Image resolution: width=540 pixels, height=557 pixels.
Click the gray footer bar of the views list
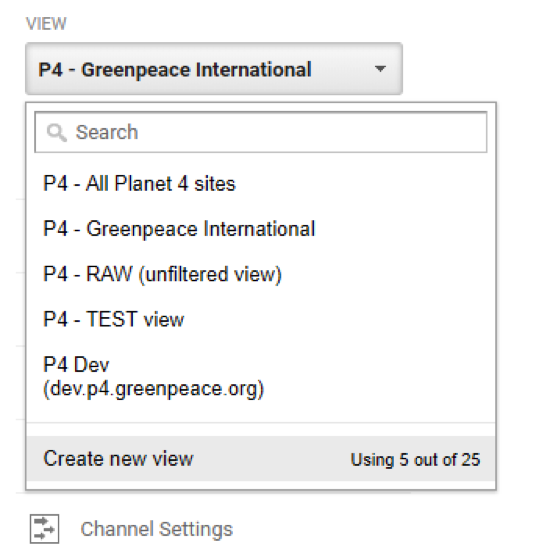(261, 459)
